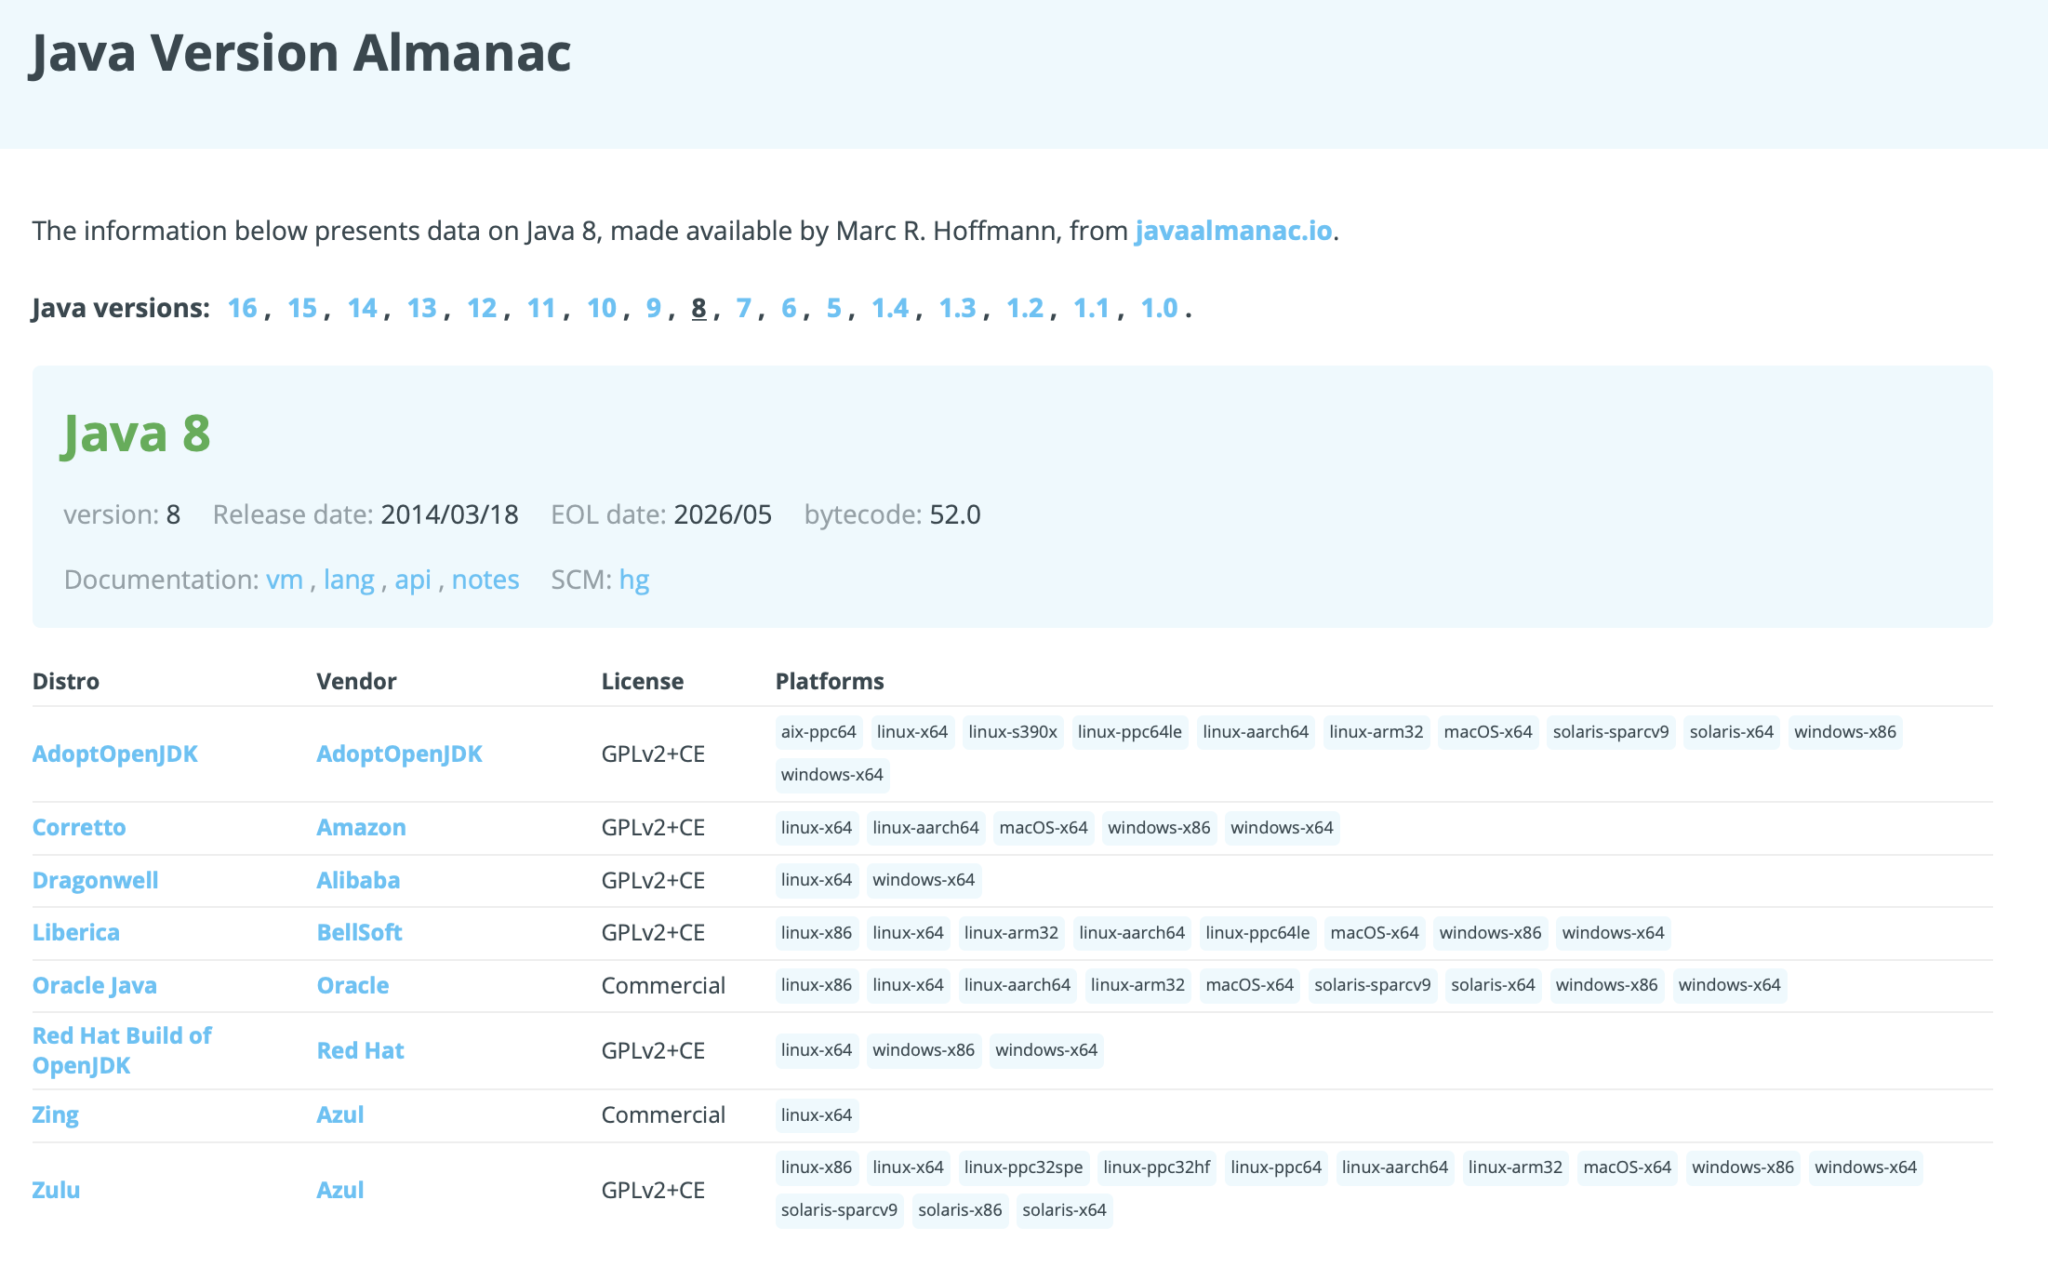The width and height of the screenshot is (2048, 1267).
Task: Select Java version 16
Action: pos(241,308)
